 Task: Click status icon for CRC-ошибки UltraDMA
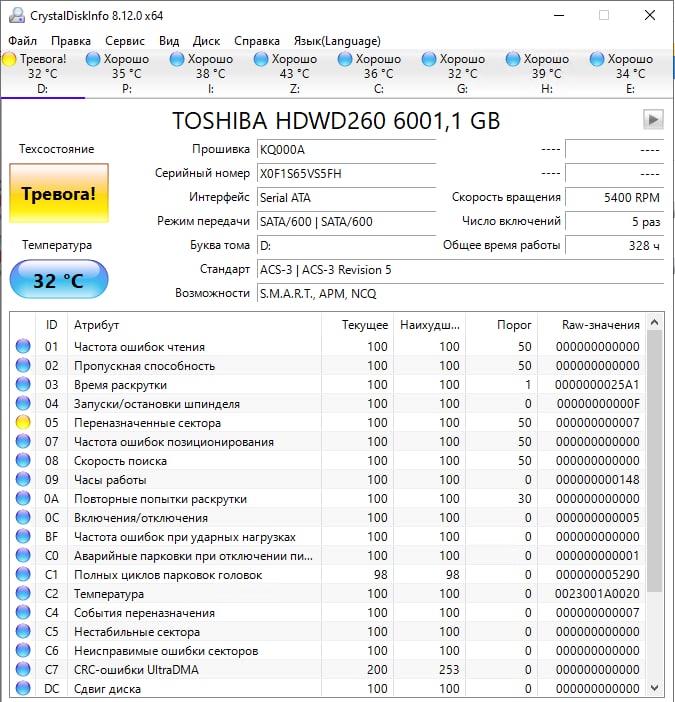point(23,669)
